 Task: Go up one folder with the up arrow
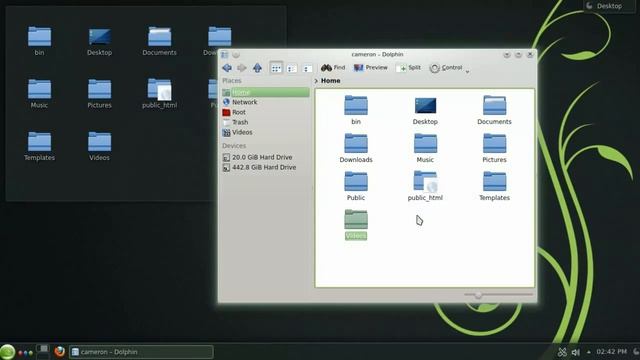tap(257, 68)
